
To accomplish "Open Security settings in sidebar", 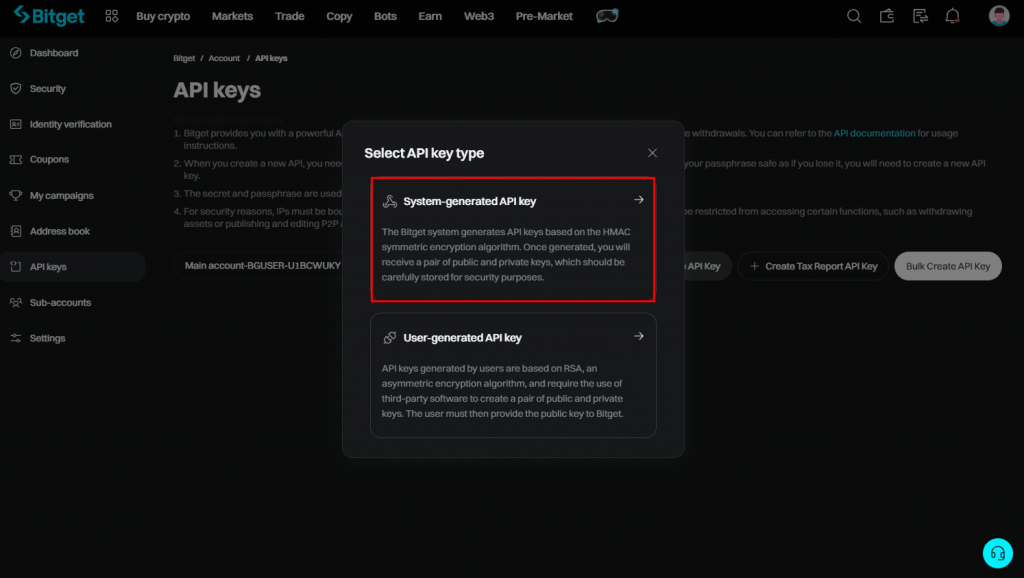I will [x=47, y=89].
